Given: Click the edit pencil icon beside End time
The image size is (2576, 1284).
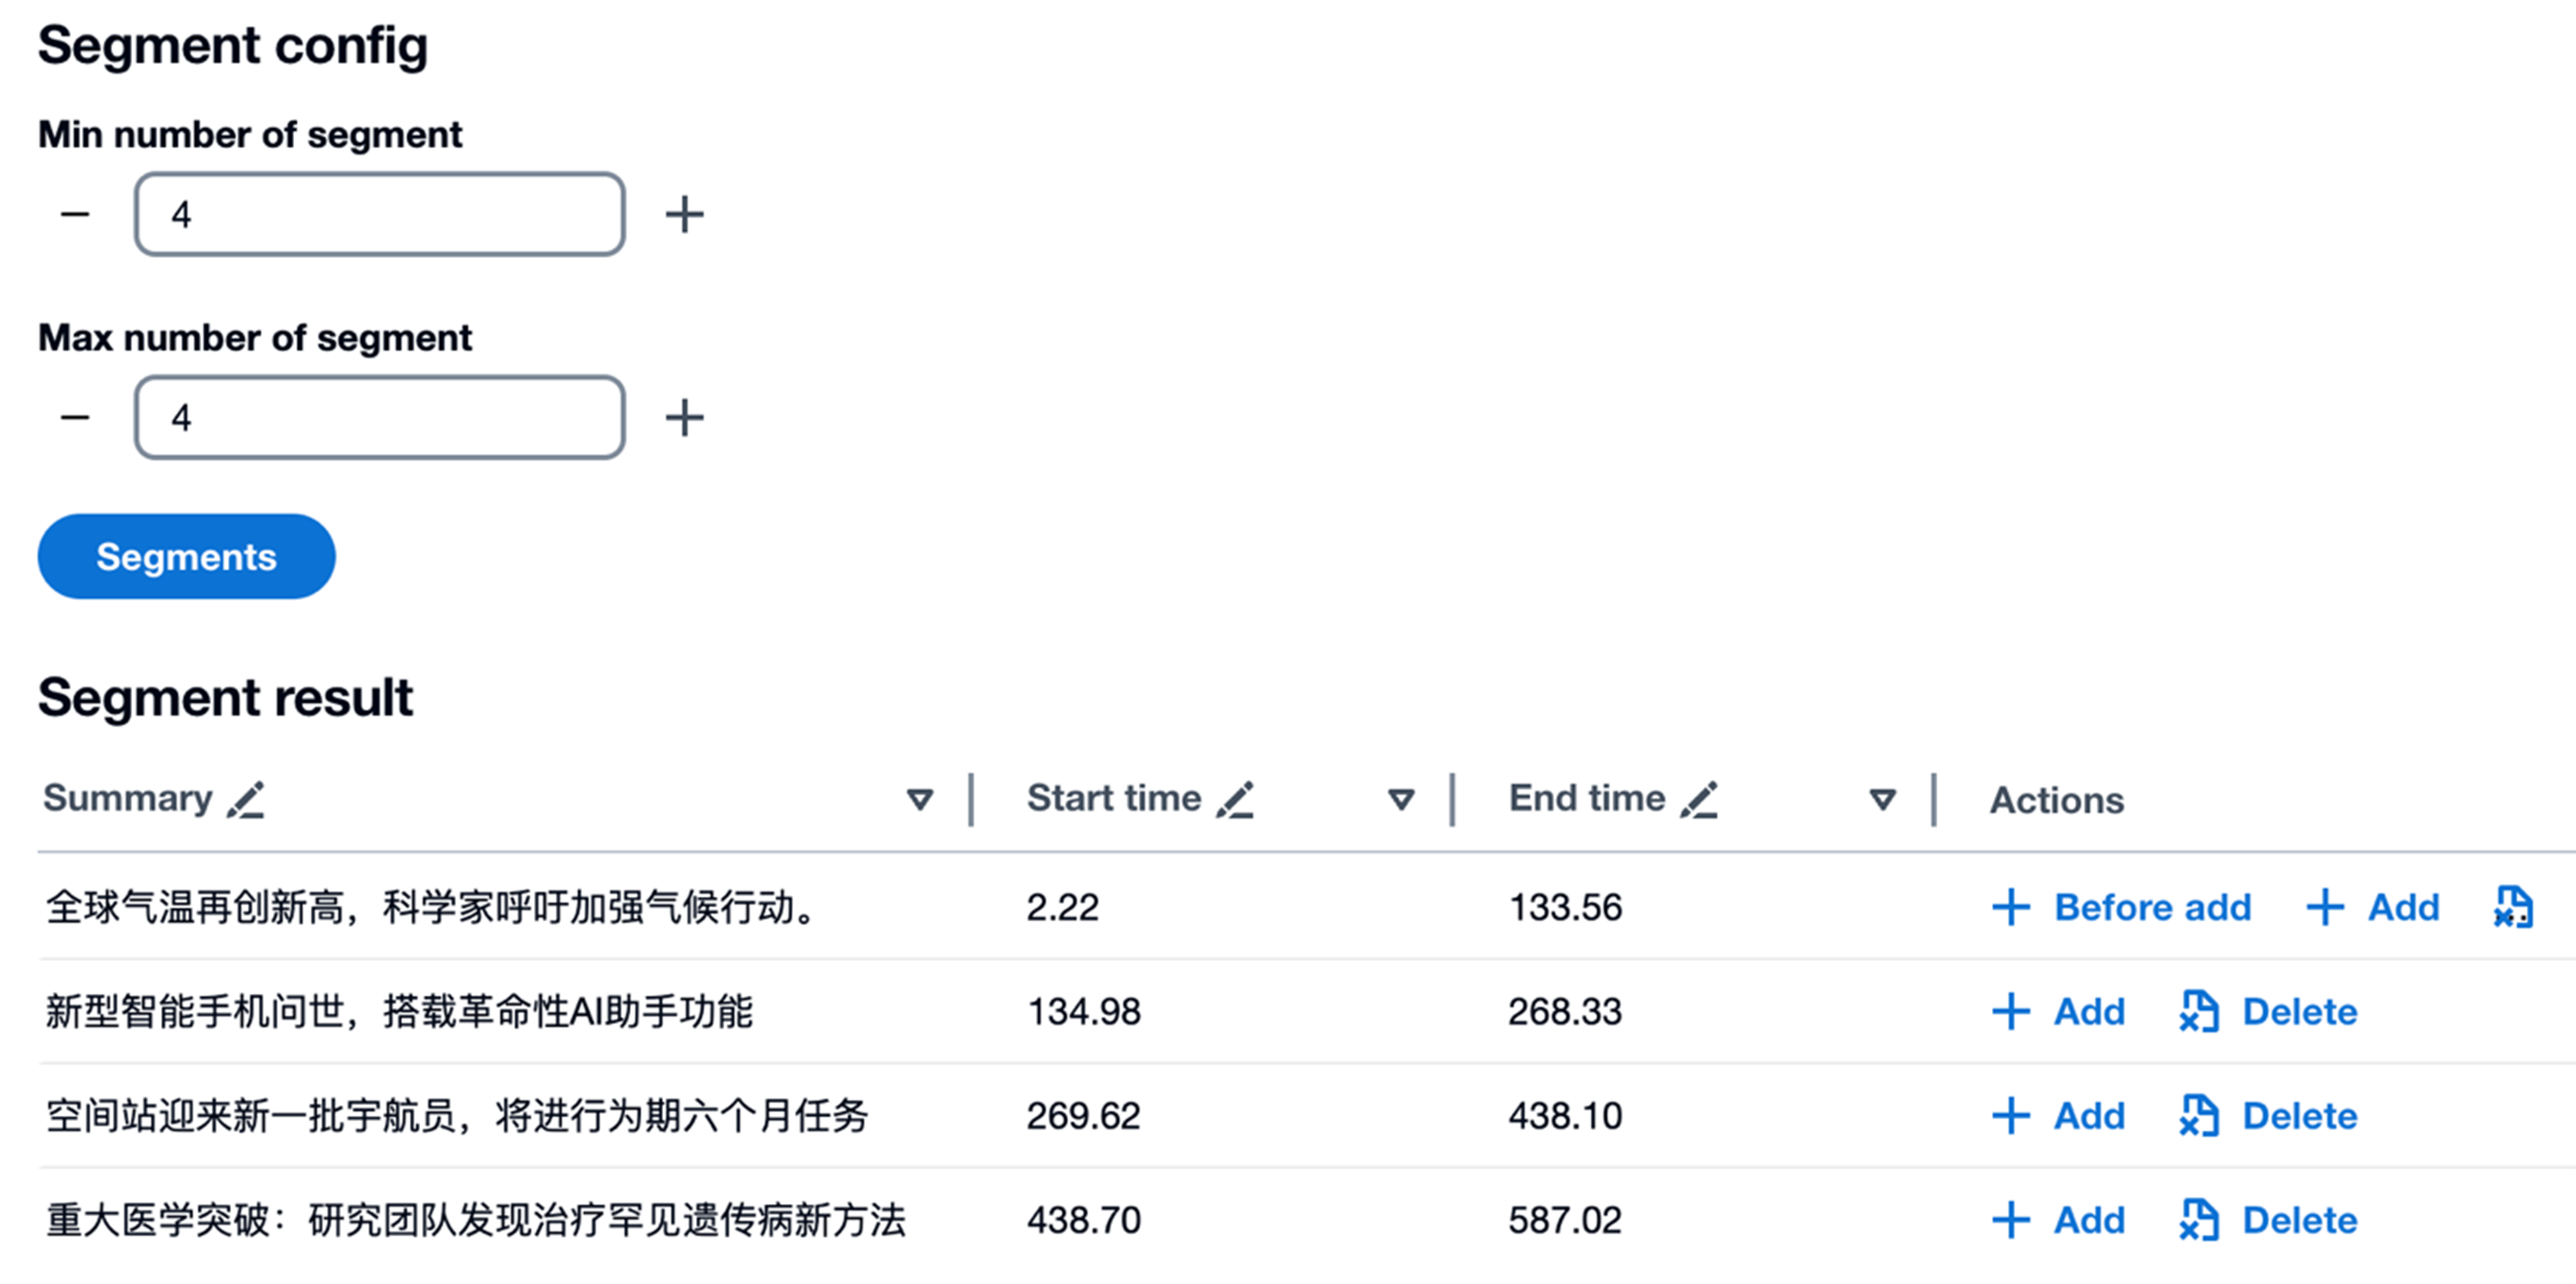Looking at the screenshot, I should (x=1699, y=800).
